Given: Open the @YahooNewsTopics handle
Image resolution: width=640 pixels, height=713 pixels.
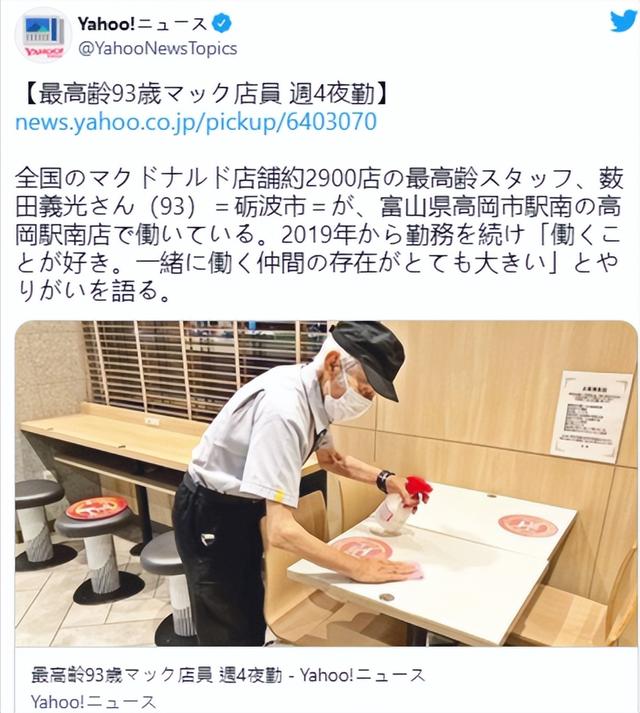Looking at the screenshot, I should pos(157,48).
